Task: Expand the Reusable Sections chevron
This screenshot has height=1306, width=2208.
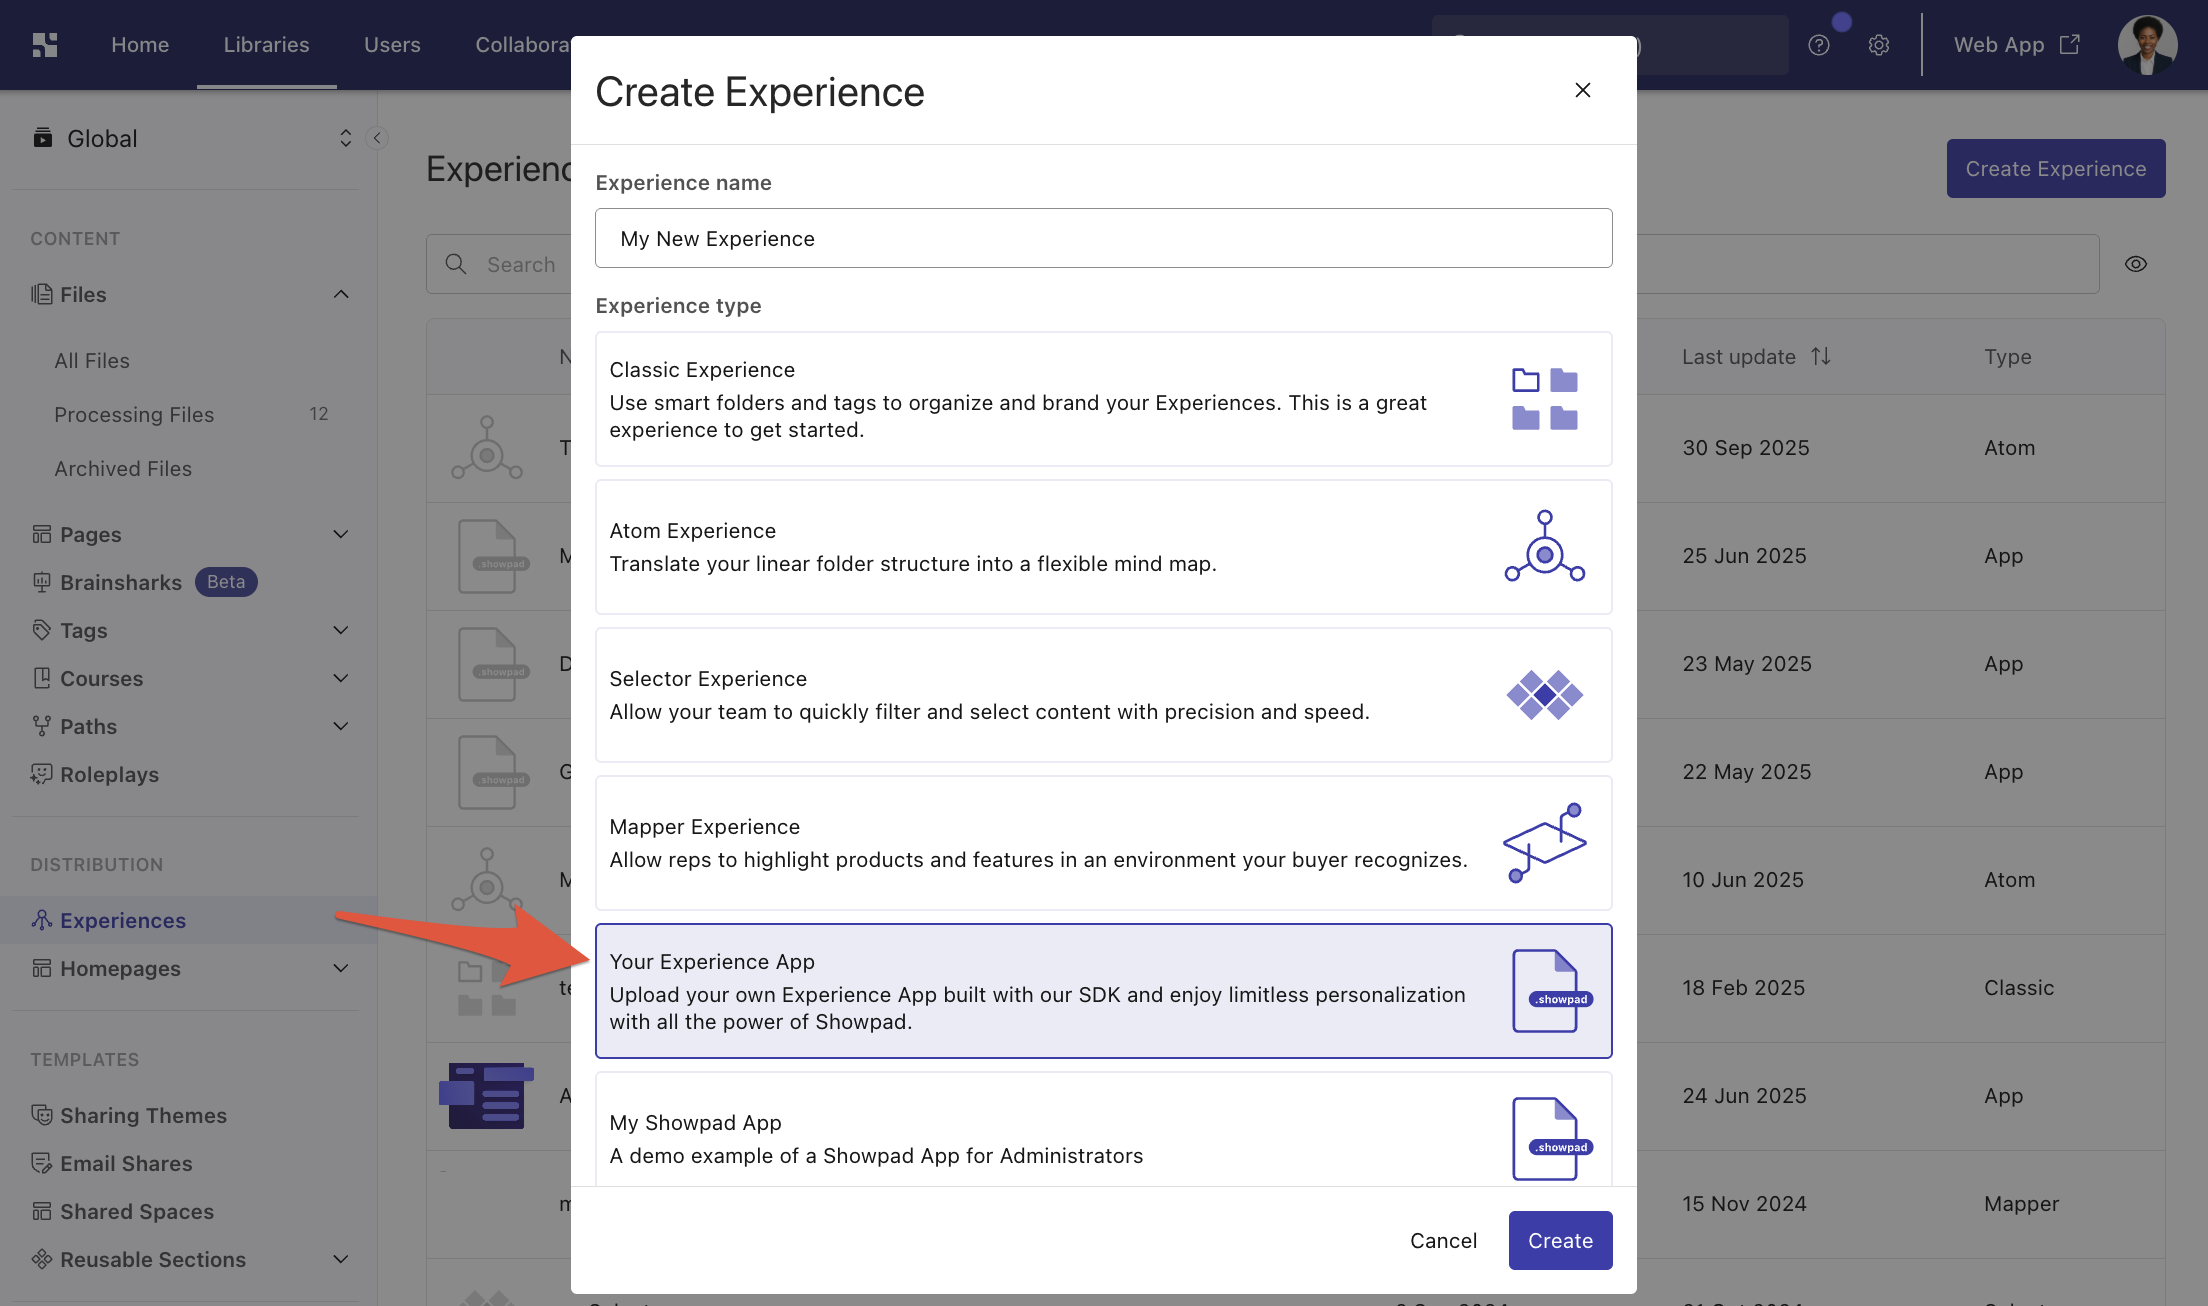Action: (x=341, y=1259)
